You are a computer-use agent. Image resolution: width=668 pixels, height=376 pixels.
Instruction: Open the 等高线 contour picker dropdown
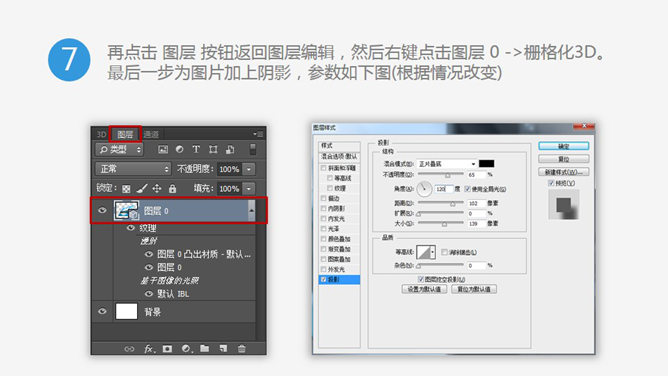point(432,252)
